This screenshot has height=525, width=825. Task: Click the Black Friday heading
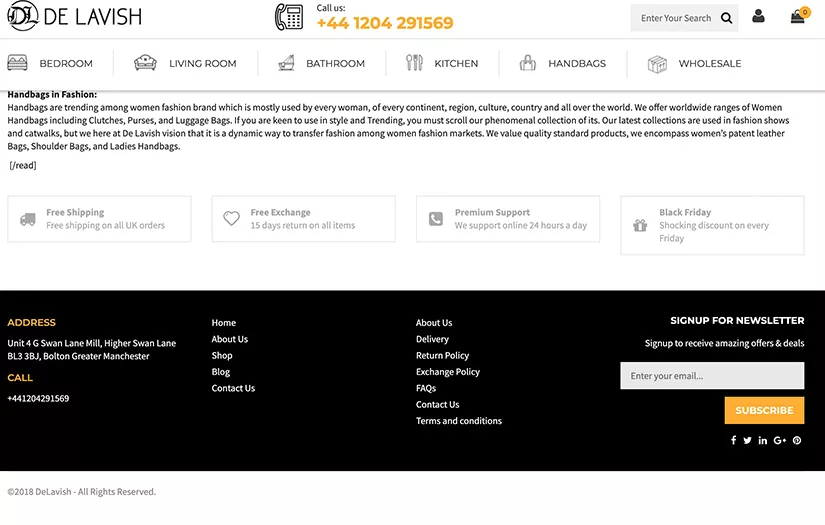[x=685, y=212]
